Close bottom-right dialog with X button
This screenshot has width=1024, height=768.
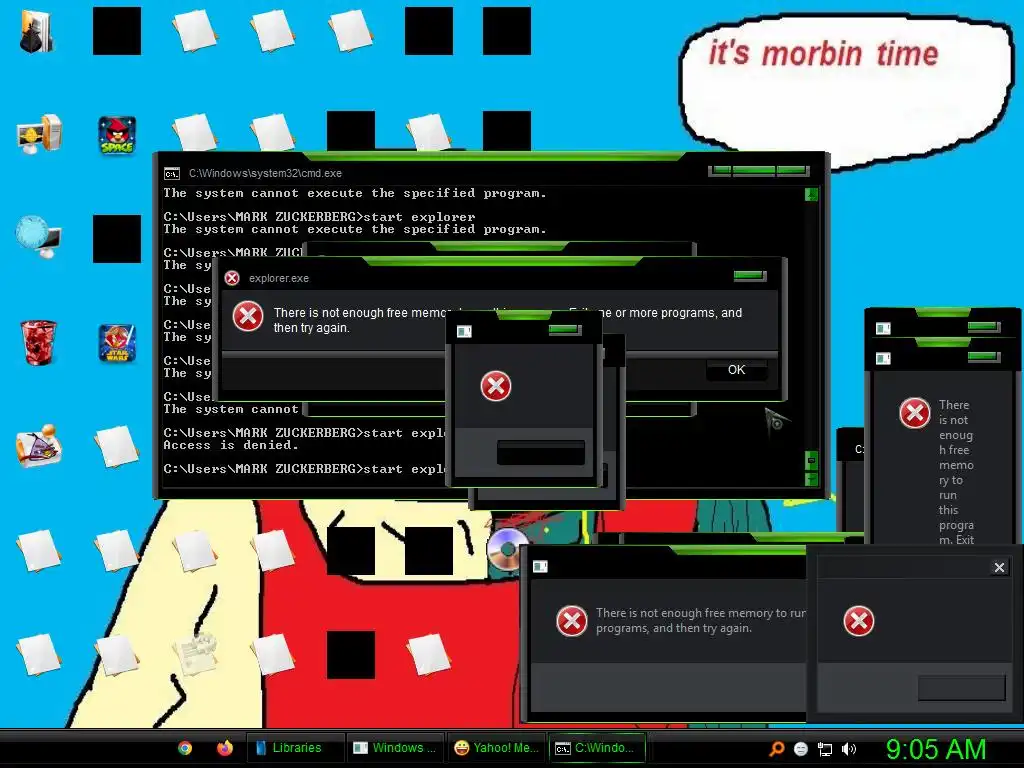tap(999, 568)
